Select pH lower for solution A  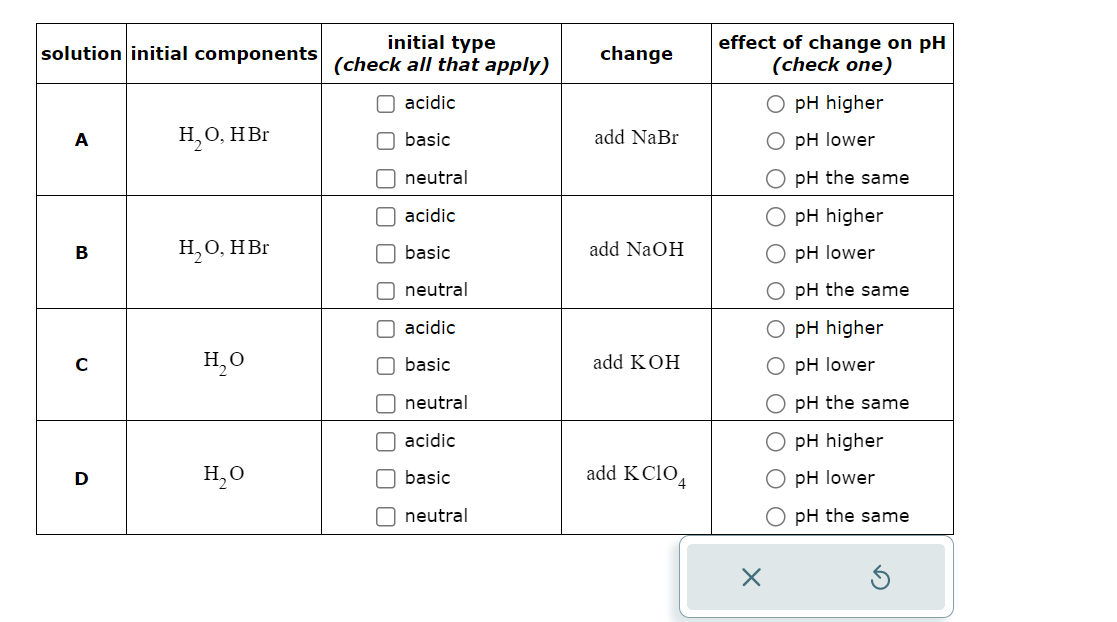776,140
